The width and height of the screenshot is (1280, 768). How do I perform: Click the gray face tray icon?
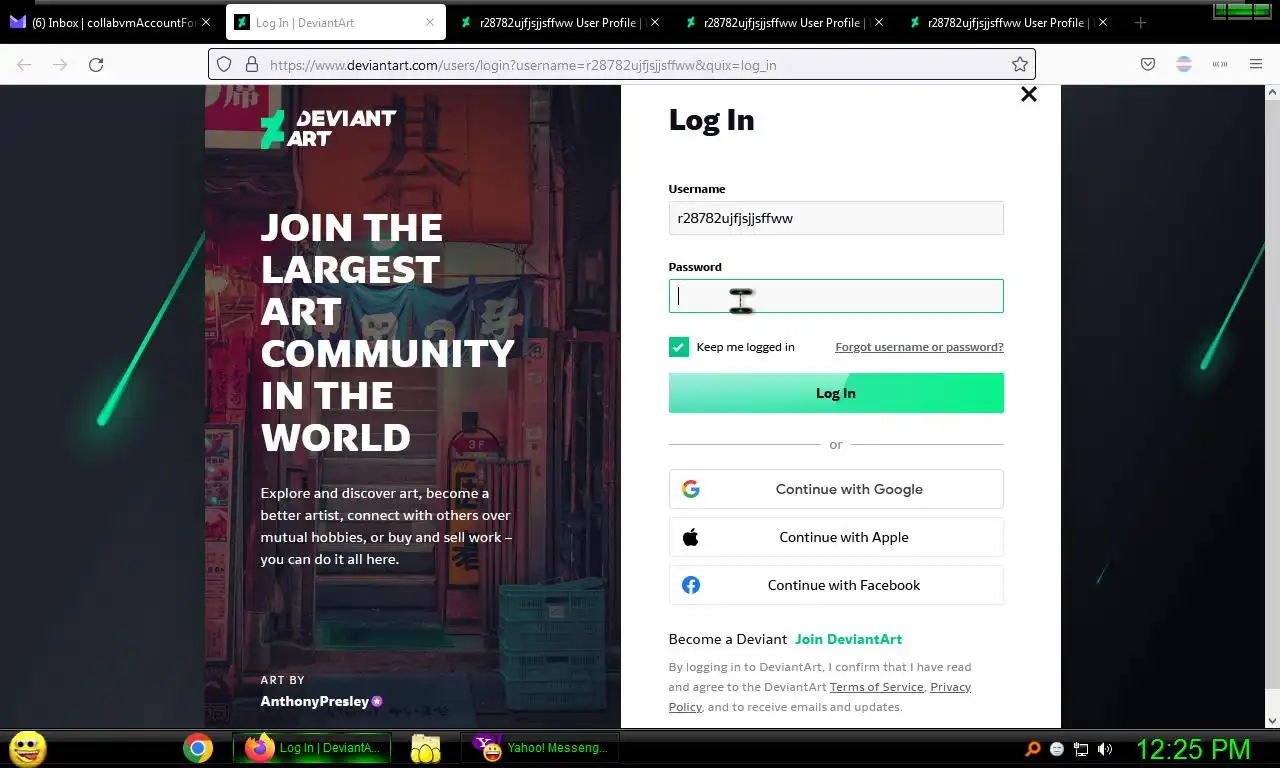coord(1057,749)
